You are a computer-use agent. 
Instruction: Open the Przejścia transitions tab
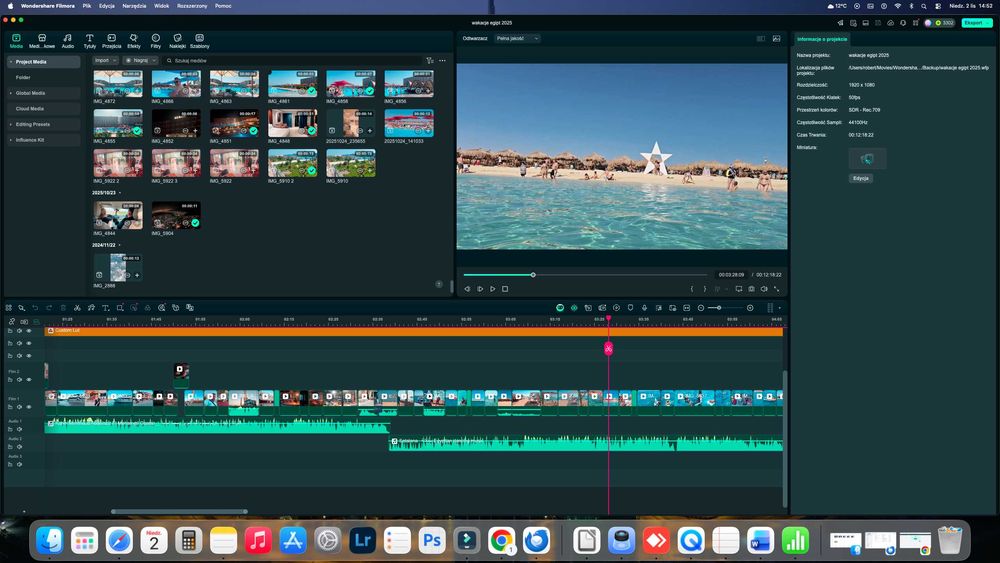tap(112, 41)
